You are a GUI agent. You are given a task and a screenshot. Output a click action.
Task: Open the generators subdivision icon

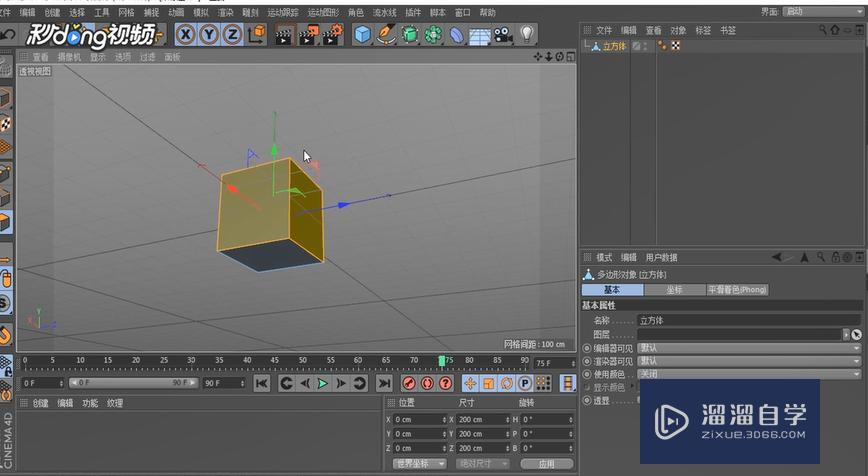pos(410,35)
